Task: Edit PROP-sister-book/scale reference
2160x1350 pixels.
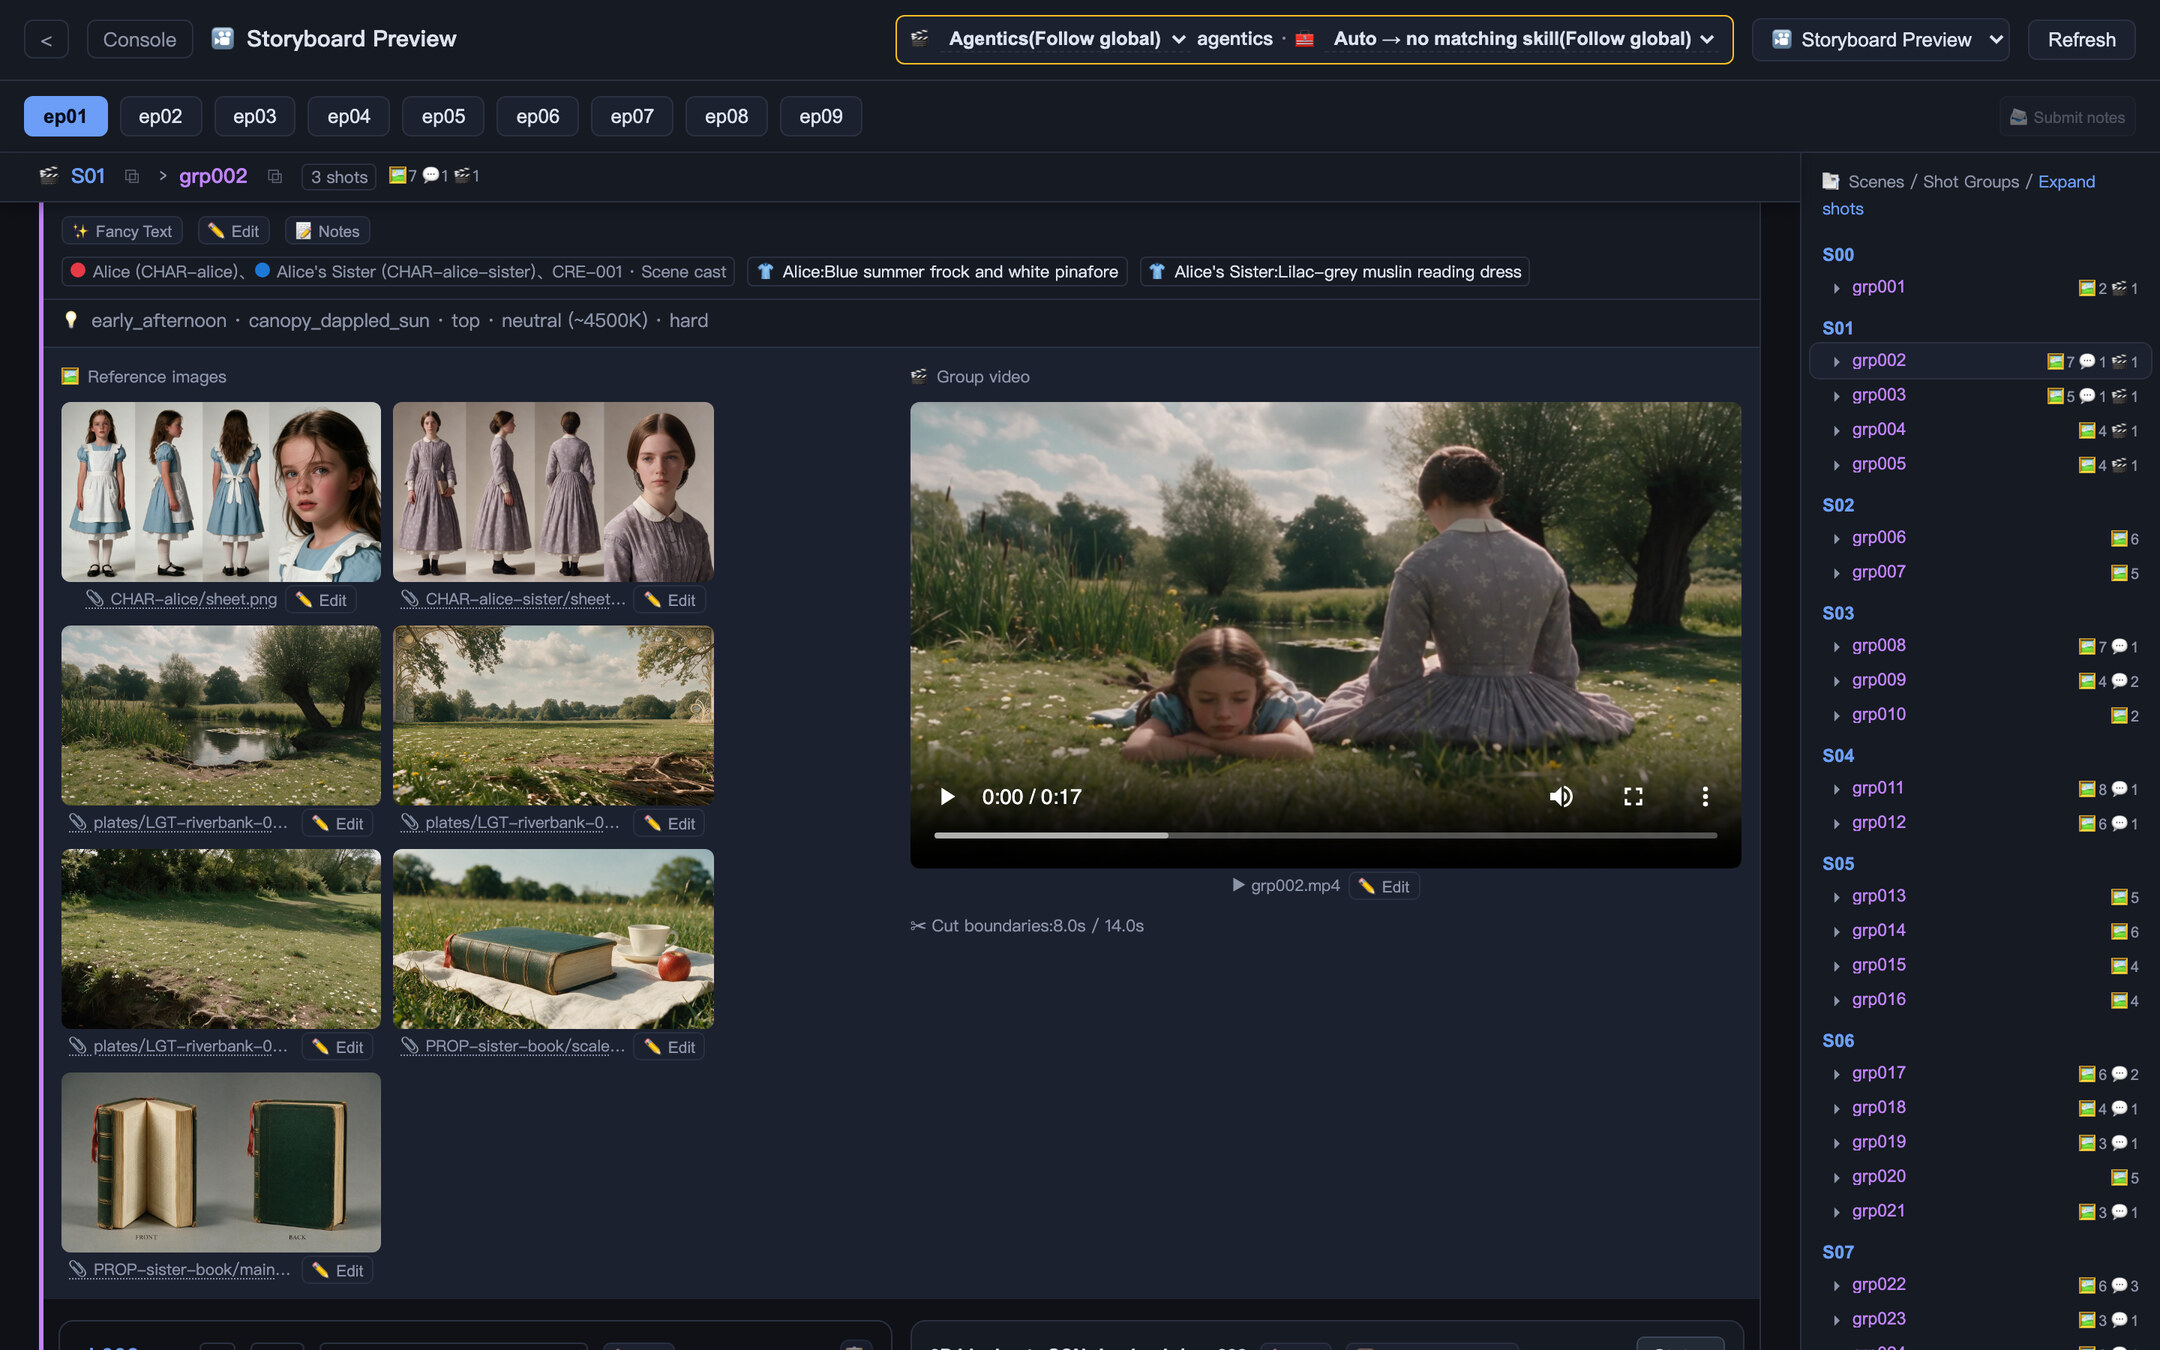Action: [670, 1047]
